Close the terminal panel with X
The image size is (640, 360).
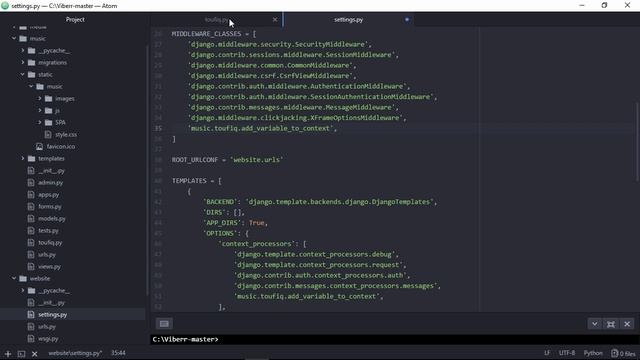click(x=627, y=324)
